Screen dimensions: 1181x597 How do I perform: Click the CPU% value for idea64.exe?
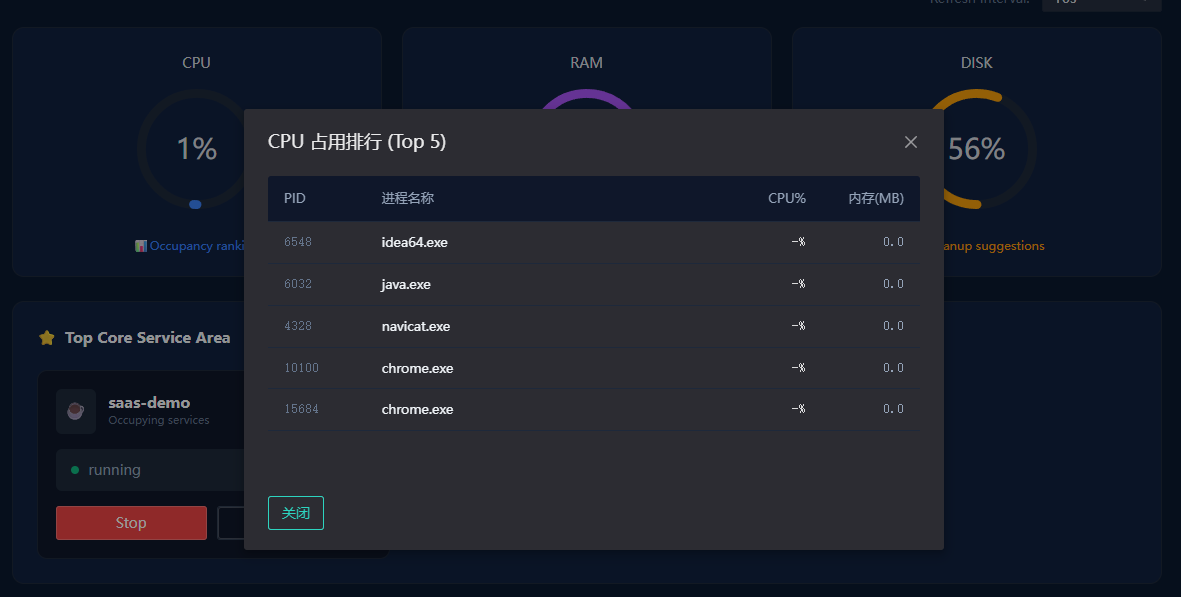tap(798, 242)
